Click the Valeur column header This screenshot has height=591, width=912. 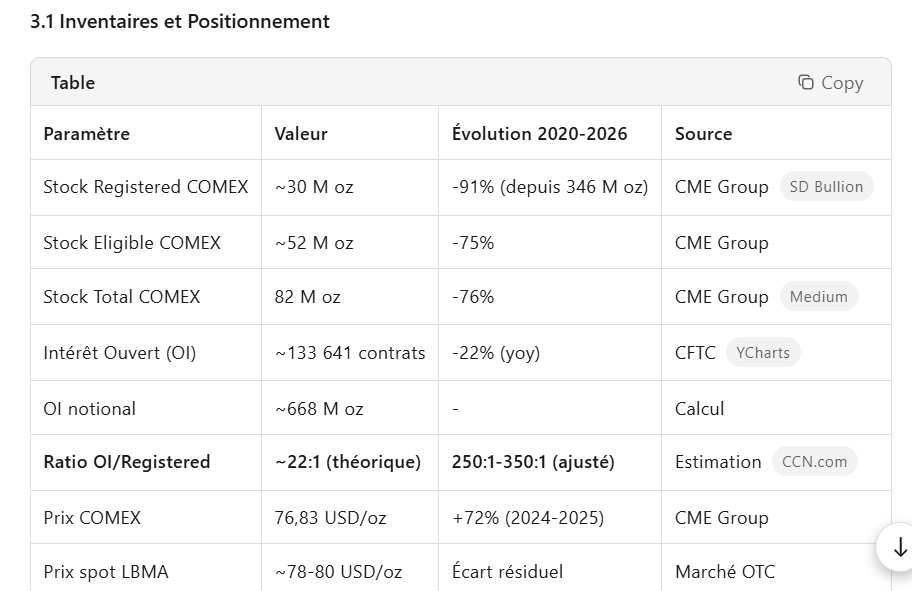(x=301, y=134)
